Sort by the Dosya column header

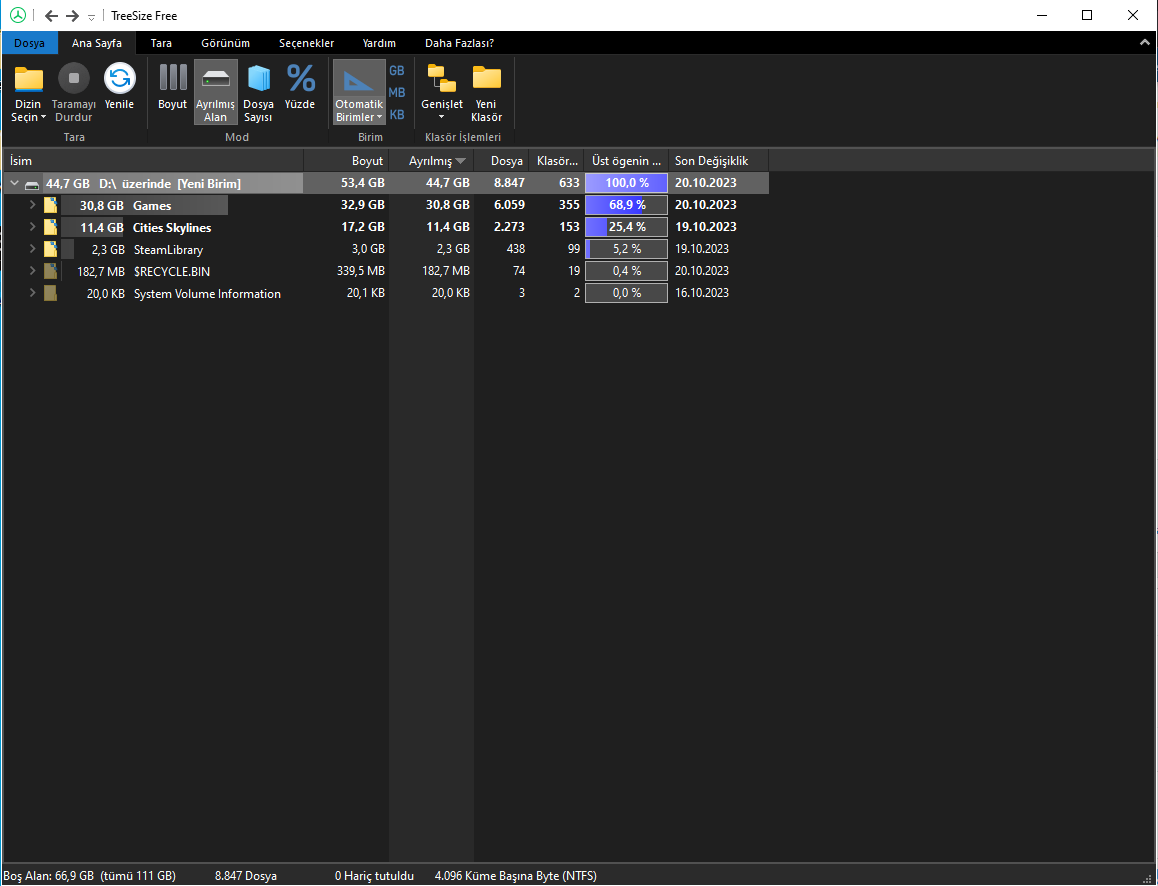click(501, 161)
